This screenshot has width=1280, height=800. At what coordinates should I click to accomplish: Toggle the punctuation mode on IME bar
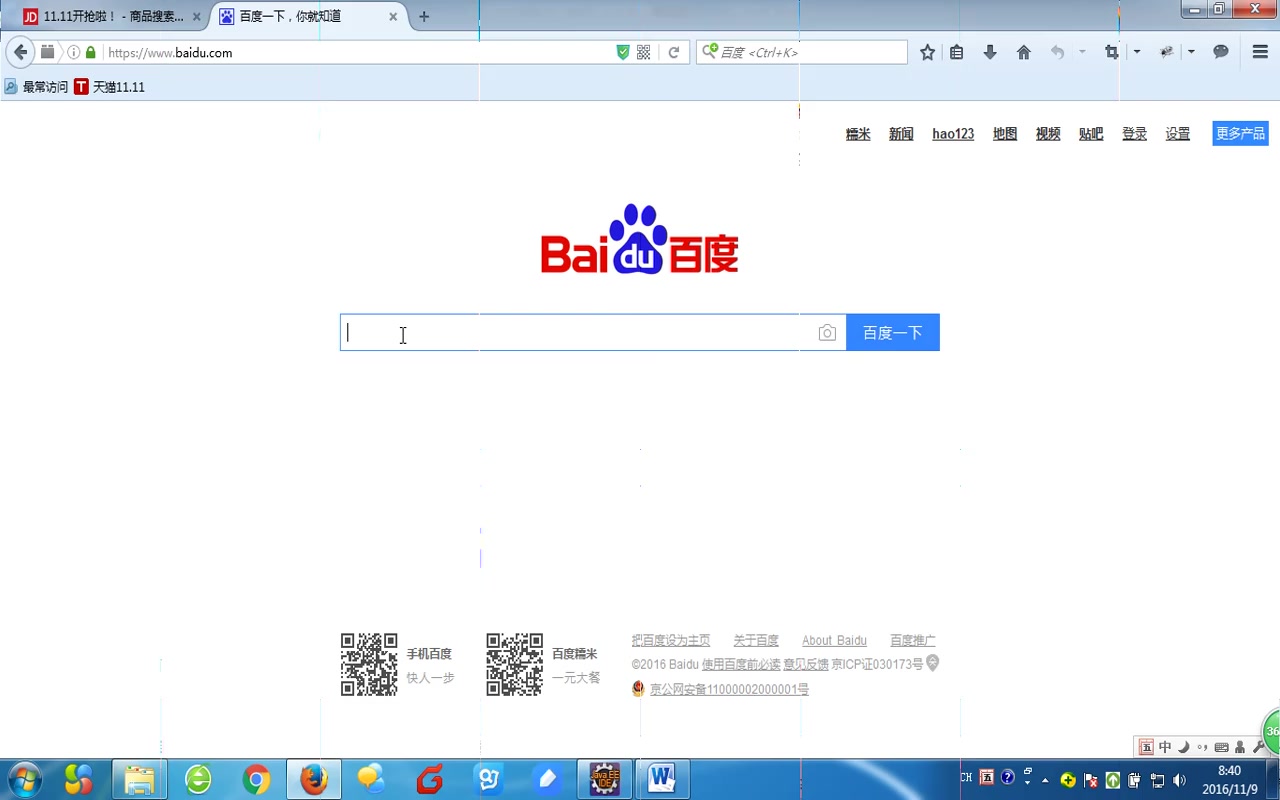[1202, 747]
